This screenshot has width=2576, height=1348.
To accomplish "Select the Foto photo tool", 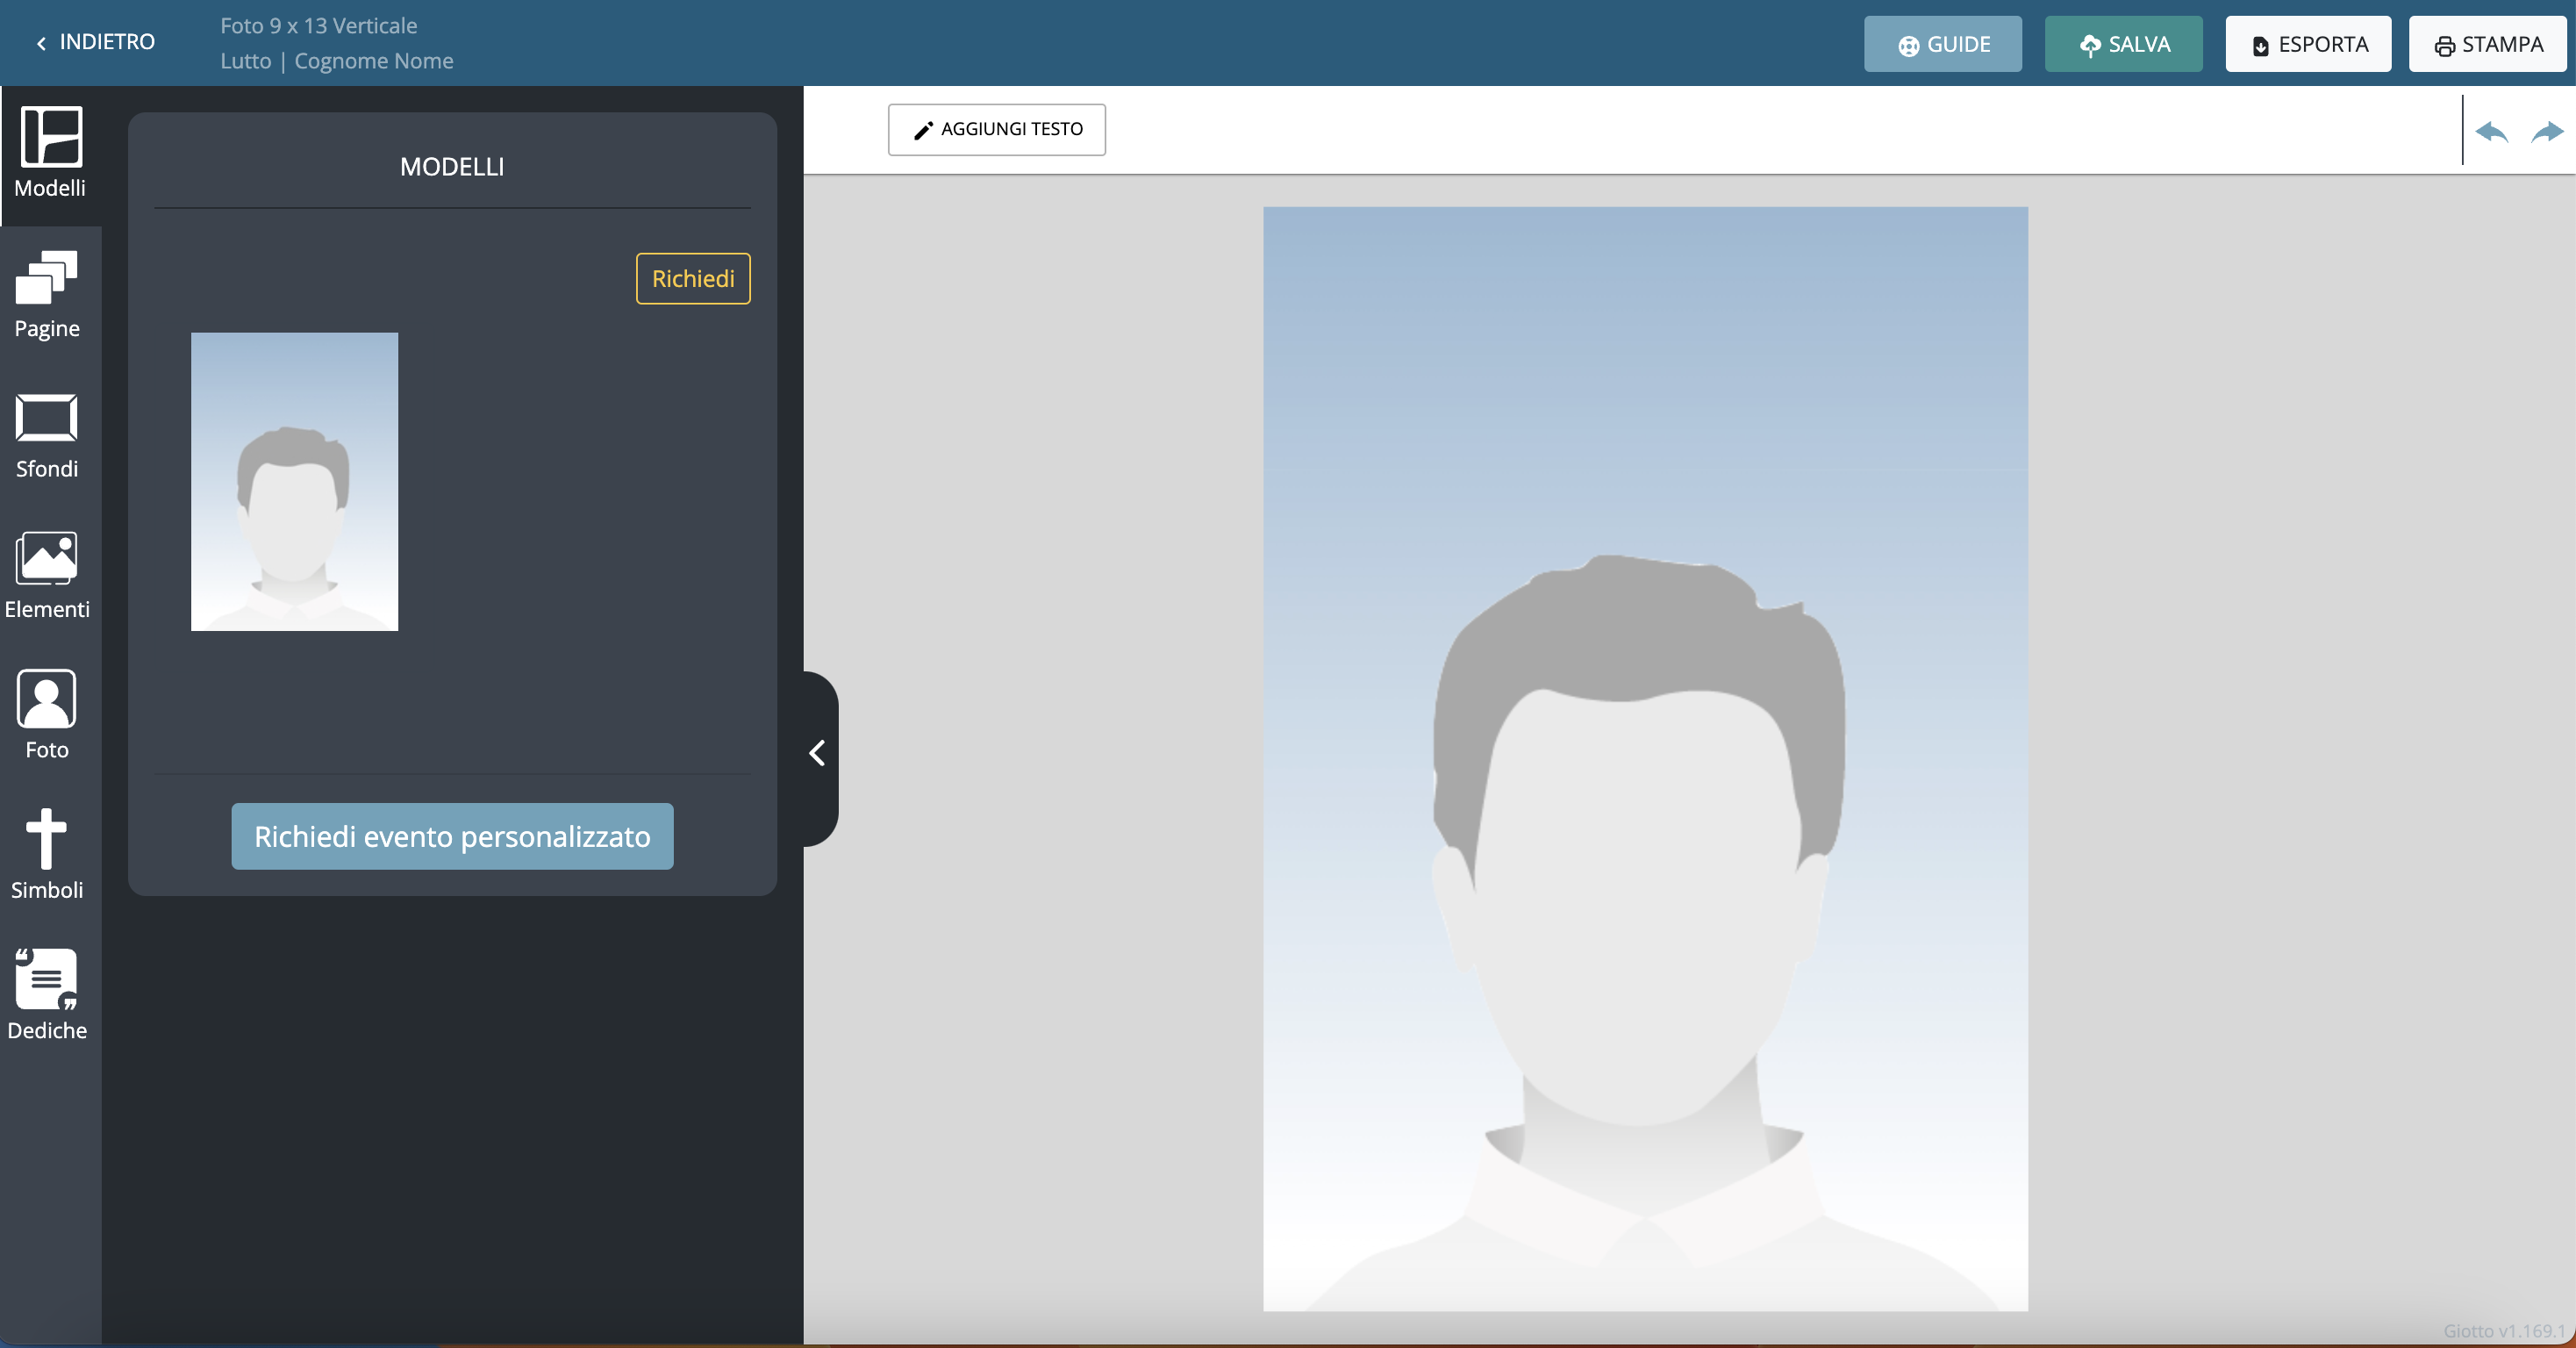I will point(47,714).
